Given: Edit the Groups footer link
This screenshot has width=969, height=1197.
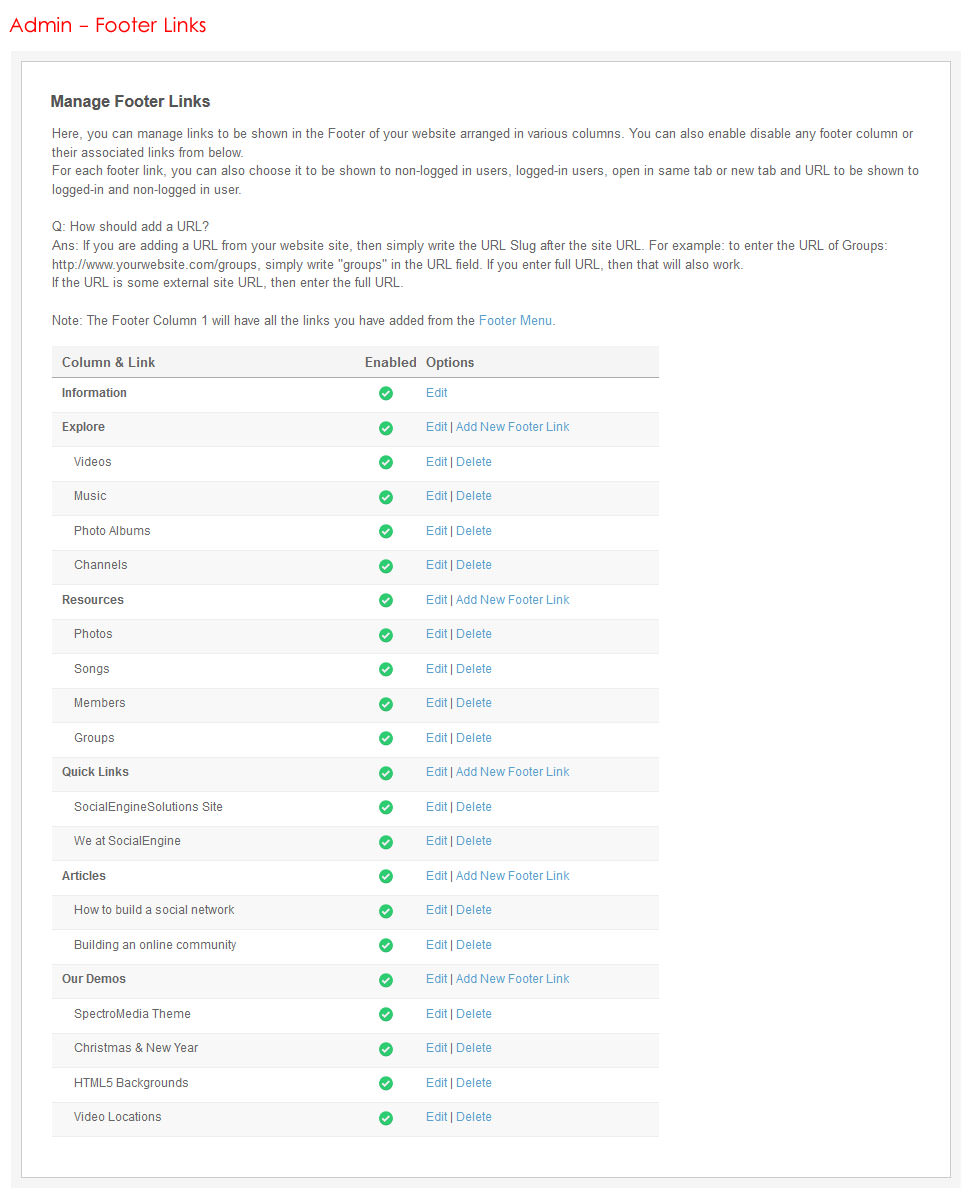Looking at the screenshot, I should [436, 738].
